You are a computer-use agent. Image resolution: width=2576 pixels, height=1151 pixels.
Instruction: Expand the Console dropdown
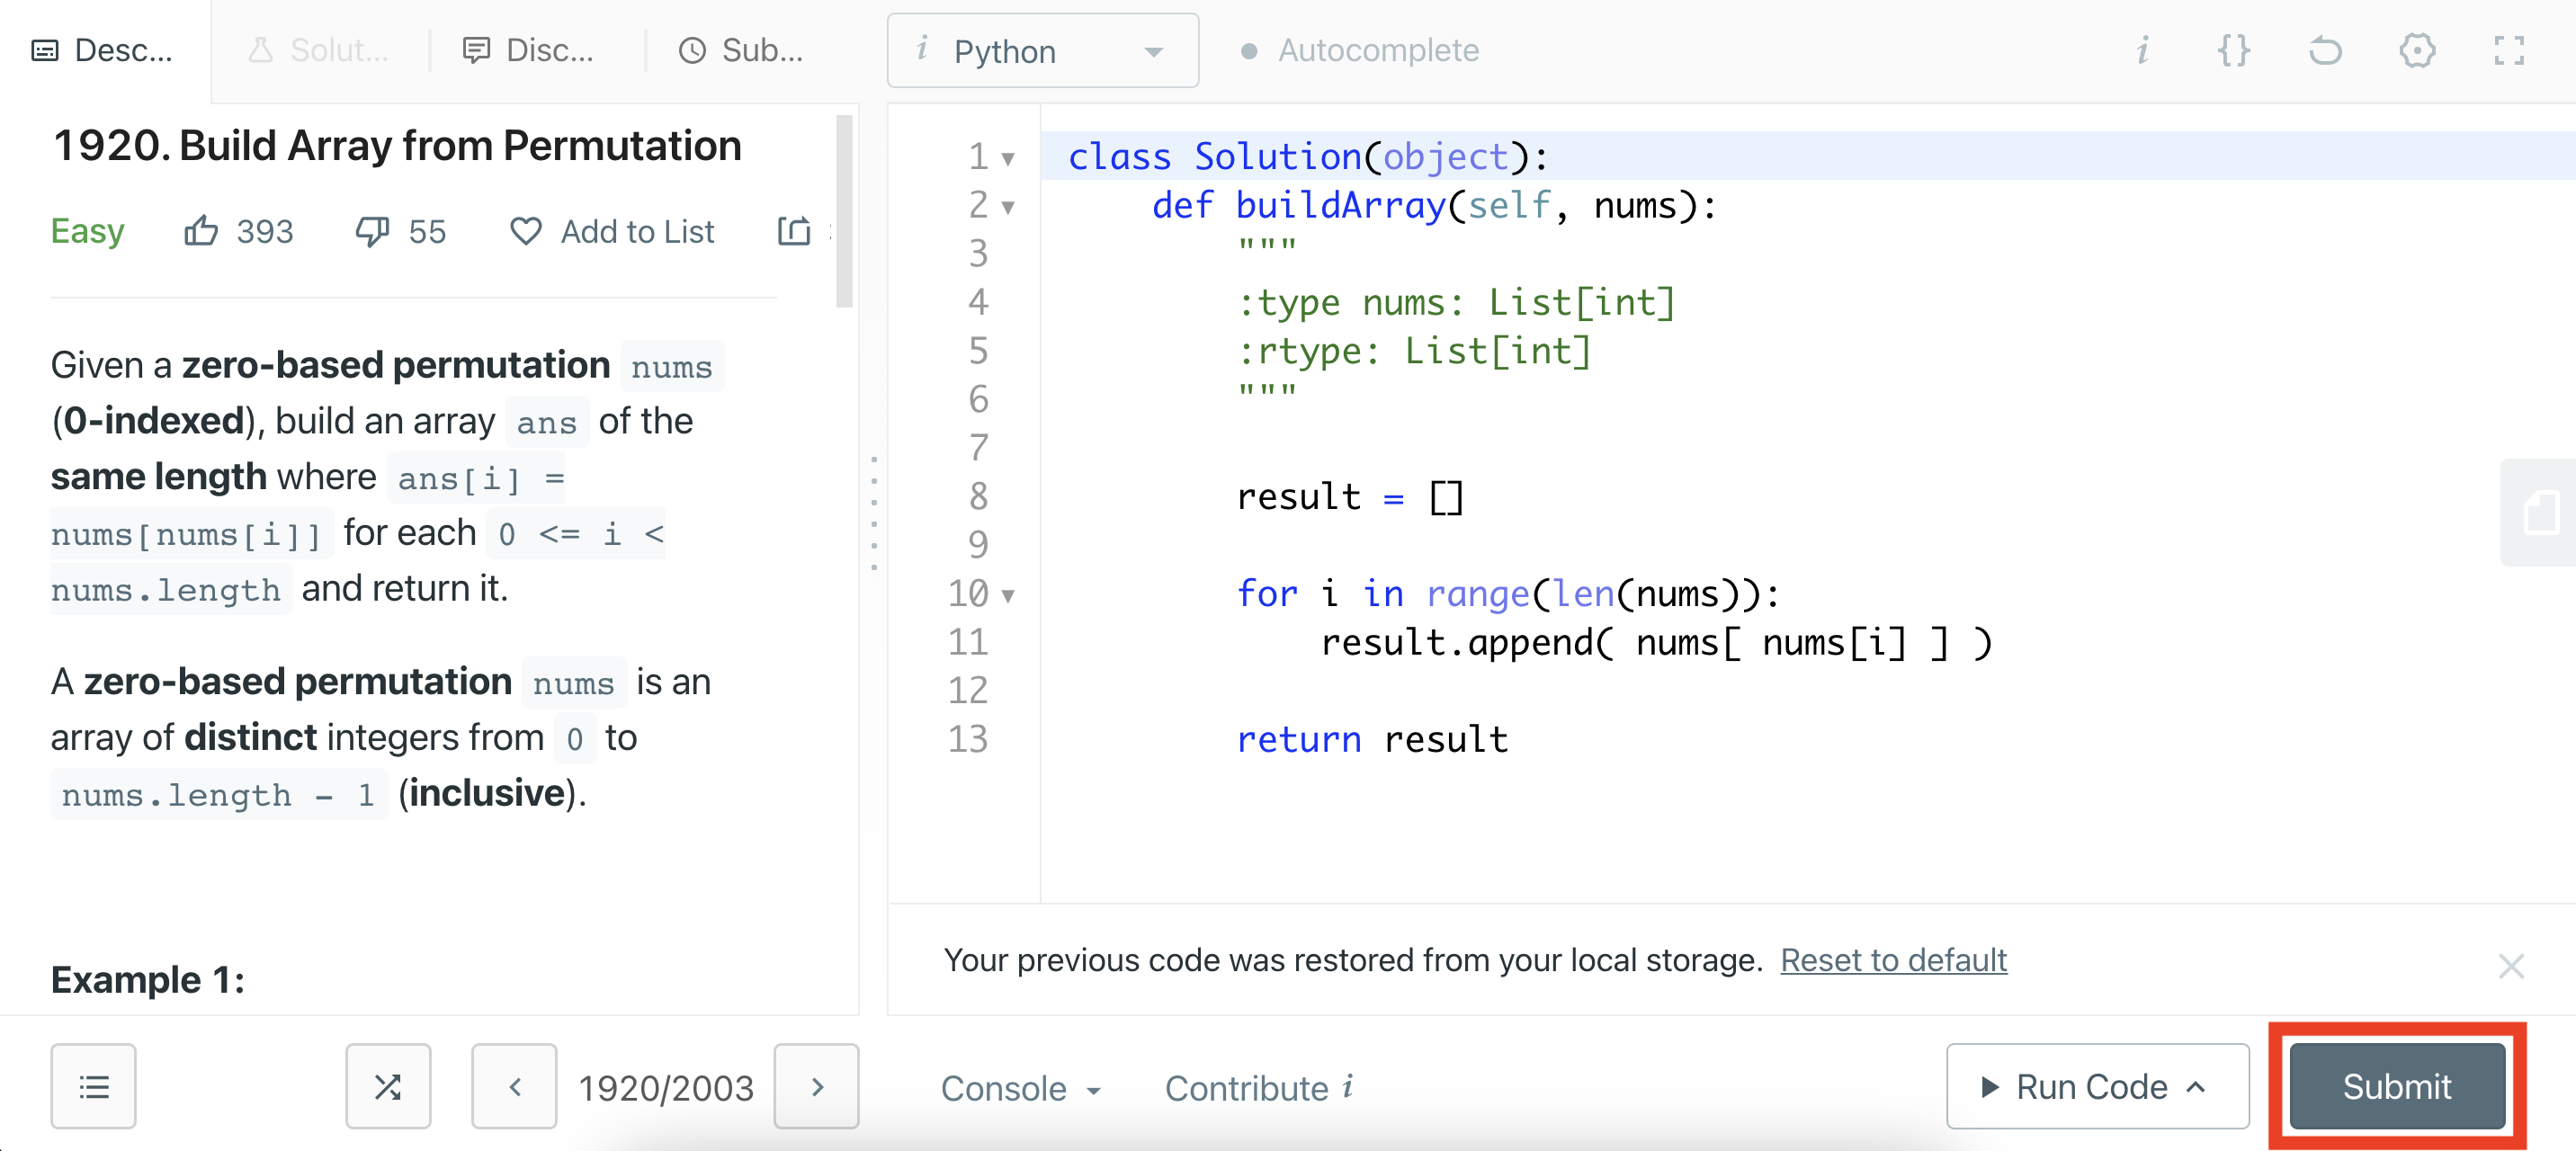click(1019, 1088)
